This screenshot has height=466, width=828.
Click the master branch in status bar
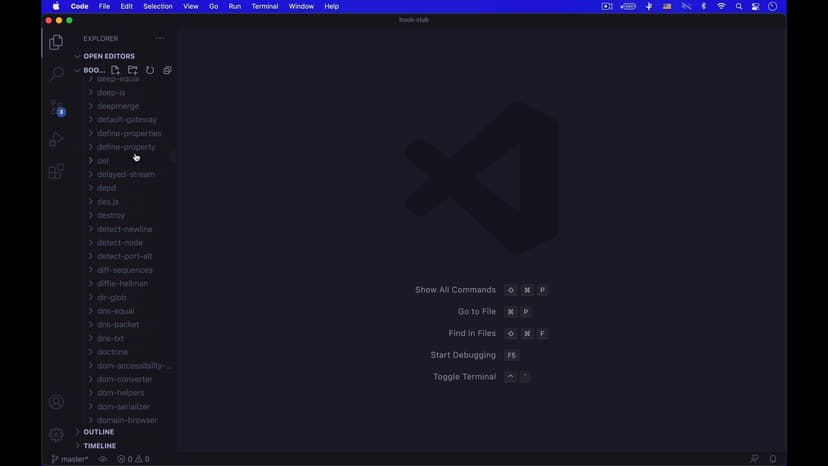70,459
